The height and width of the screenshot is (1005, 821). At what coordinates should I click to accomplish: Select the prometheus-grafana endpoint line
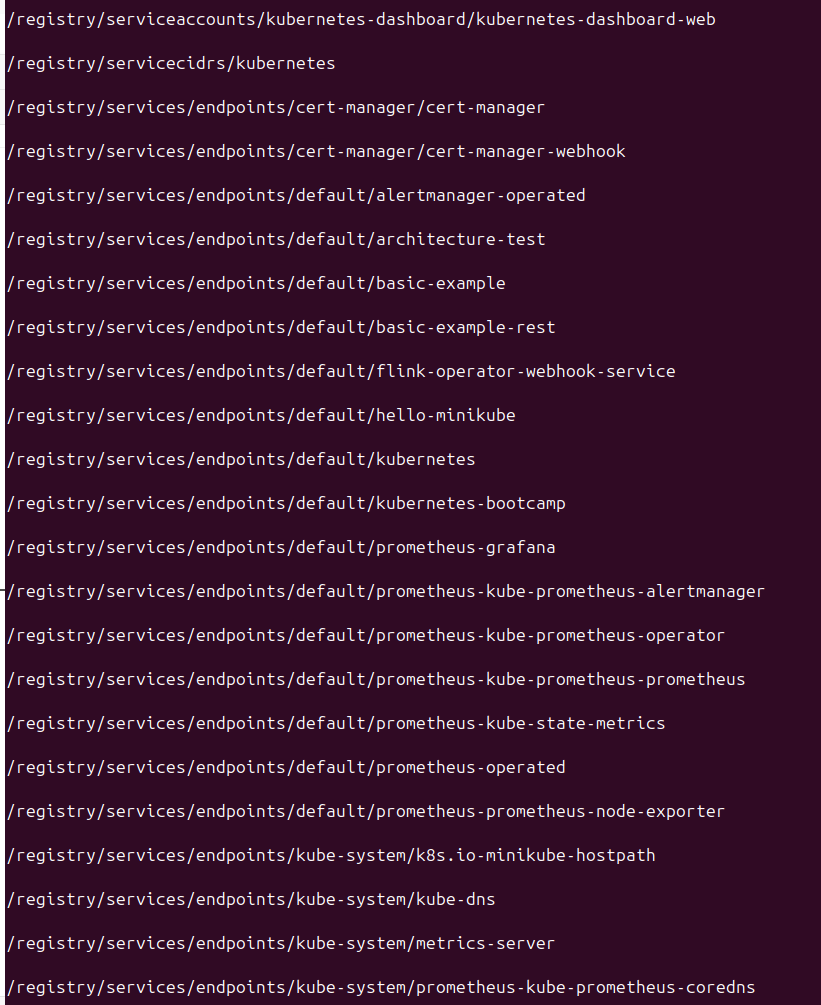[x=281, y=547]
